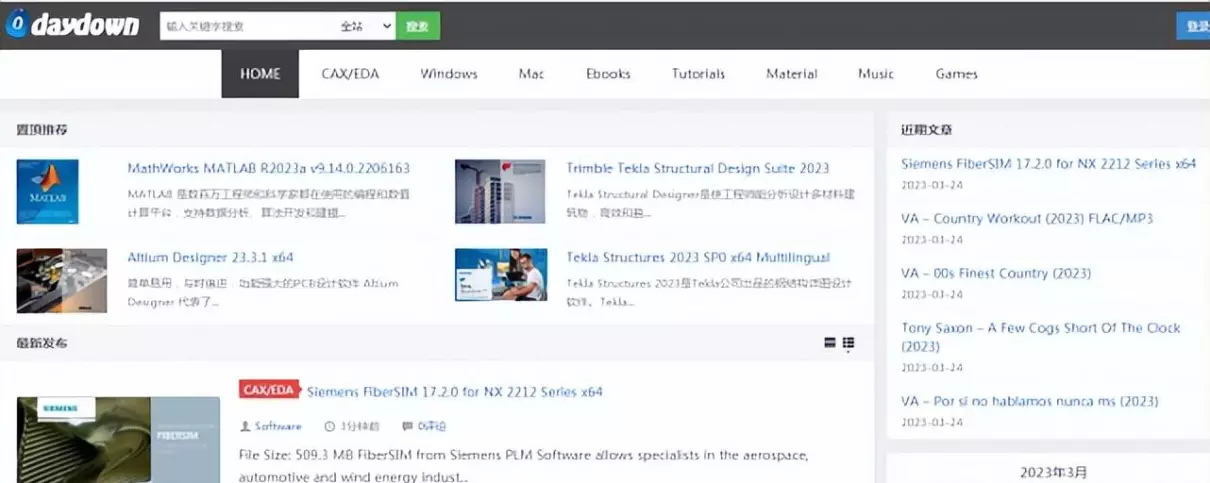Open the Ebooks menu

[608, 74]
